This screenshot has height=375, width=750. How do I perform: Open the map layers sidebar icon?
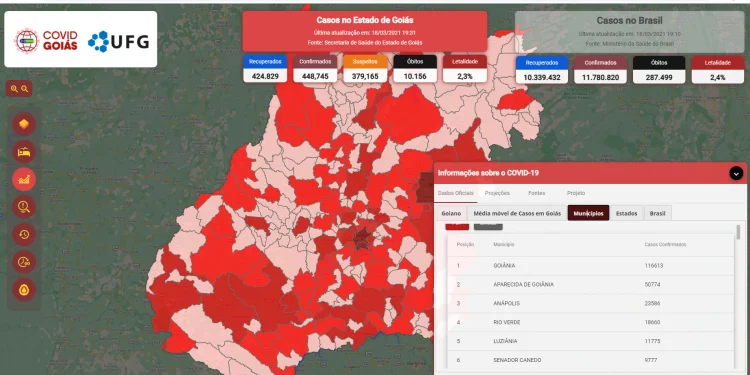point(24,124)
